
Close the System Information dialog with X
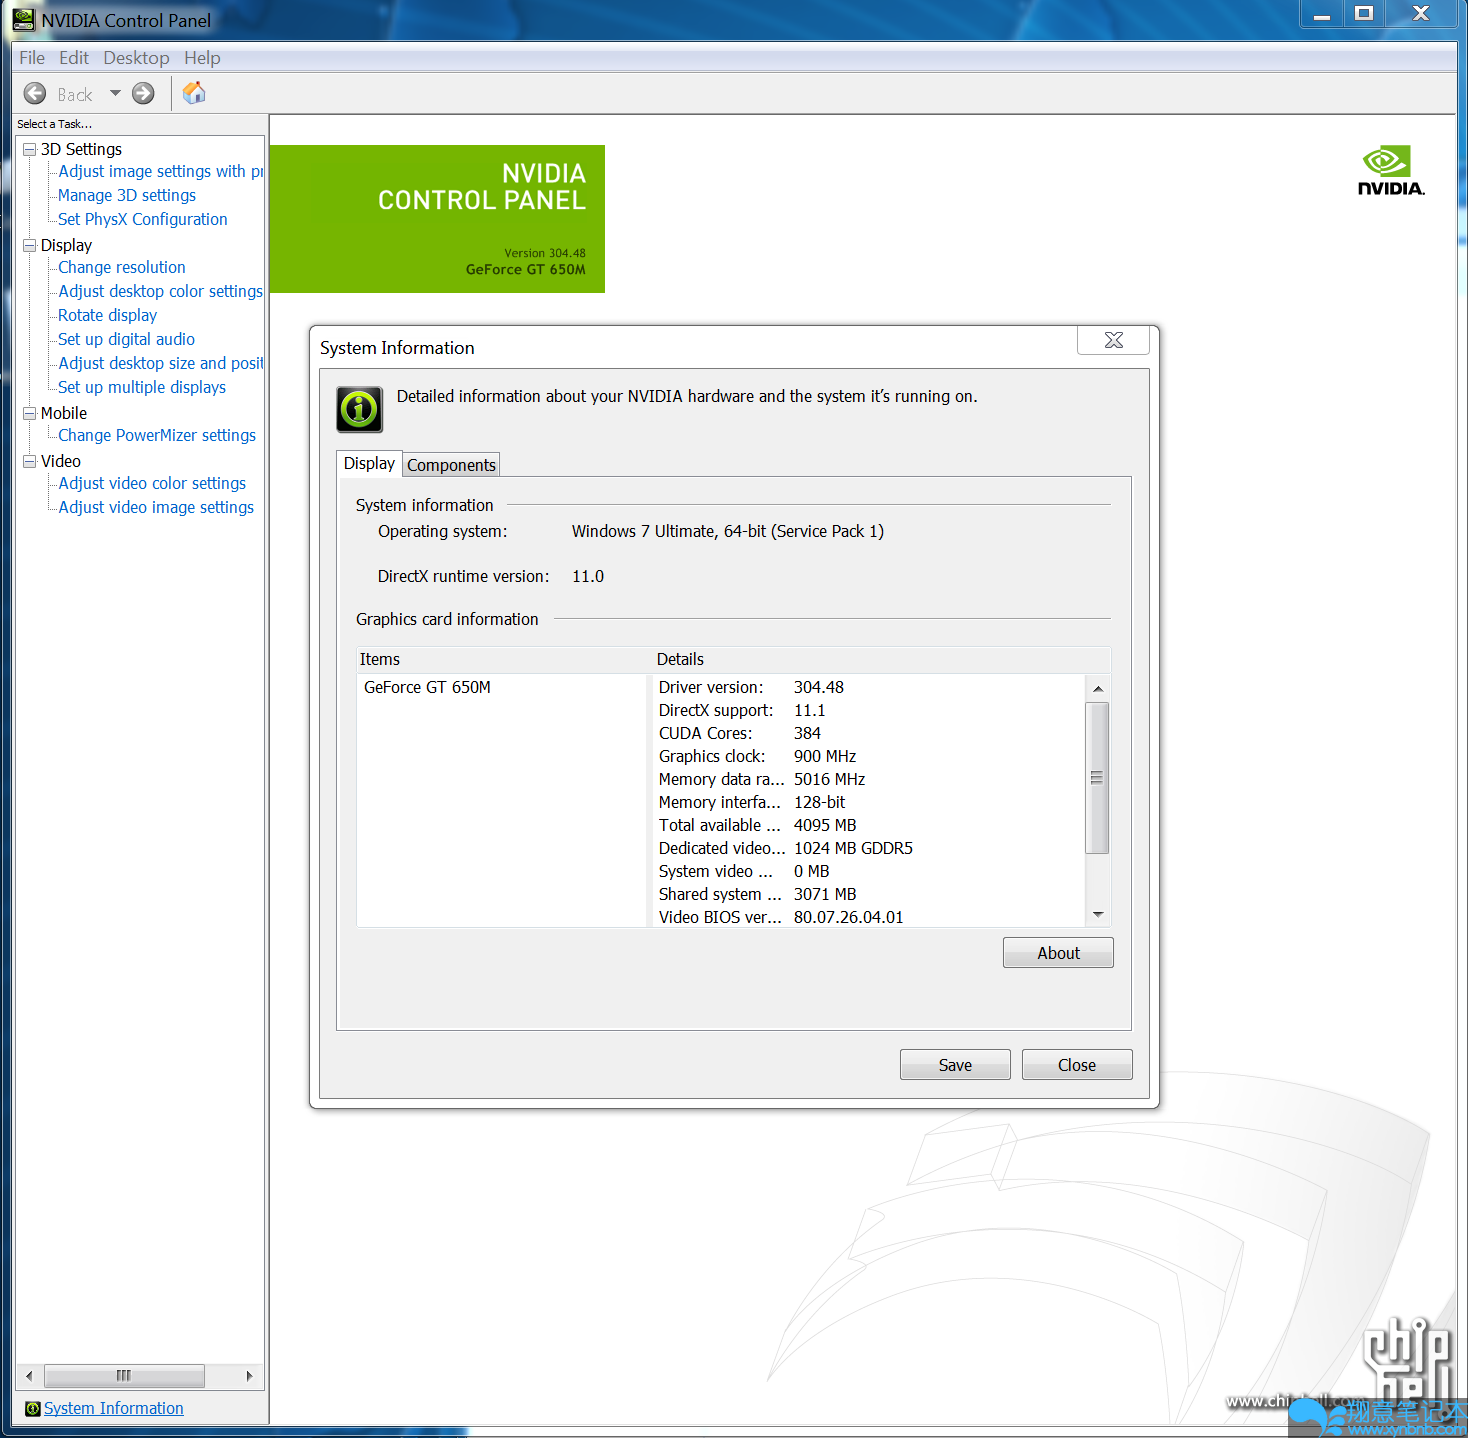tap(1113, 341)
